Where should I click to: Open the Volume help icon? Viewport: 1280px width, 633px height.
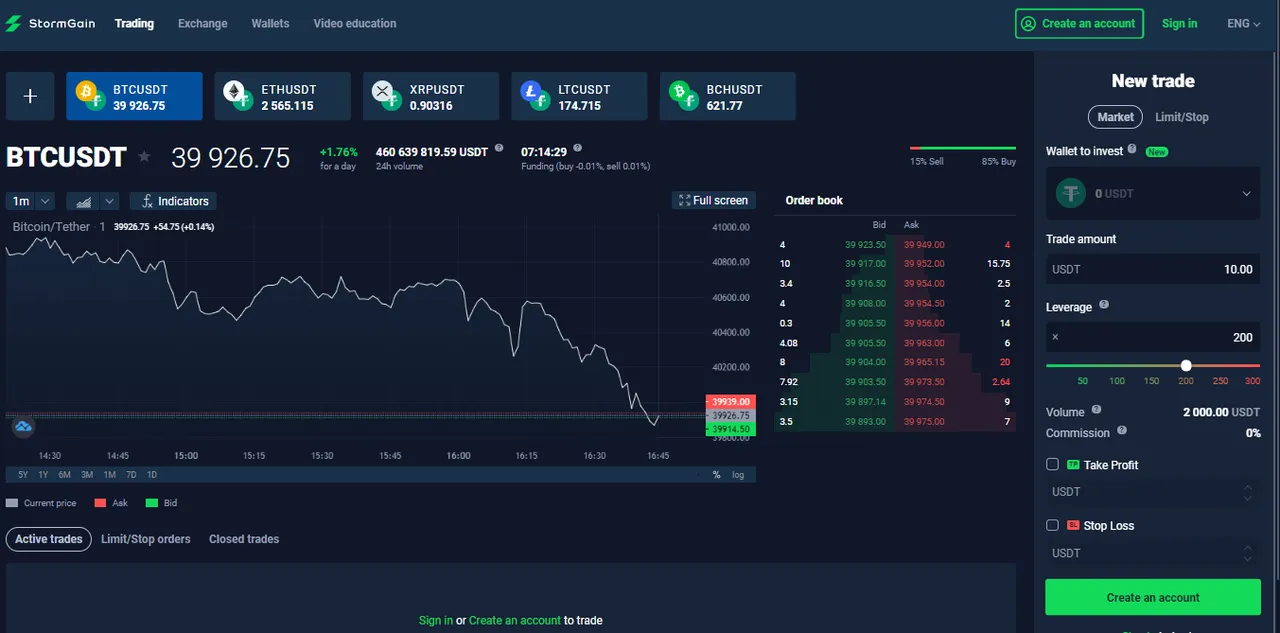1096,410
